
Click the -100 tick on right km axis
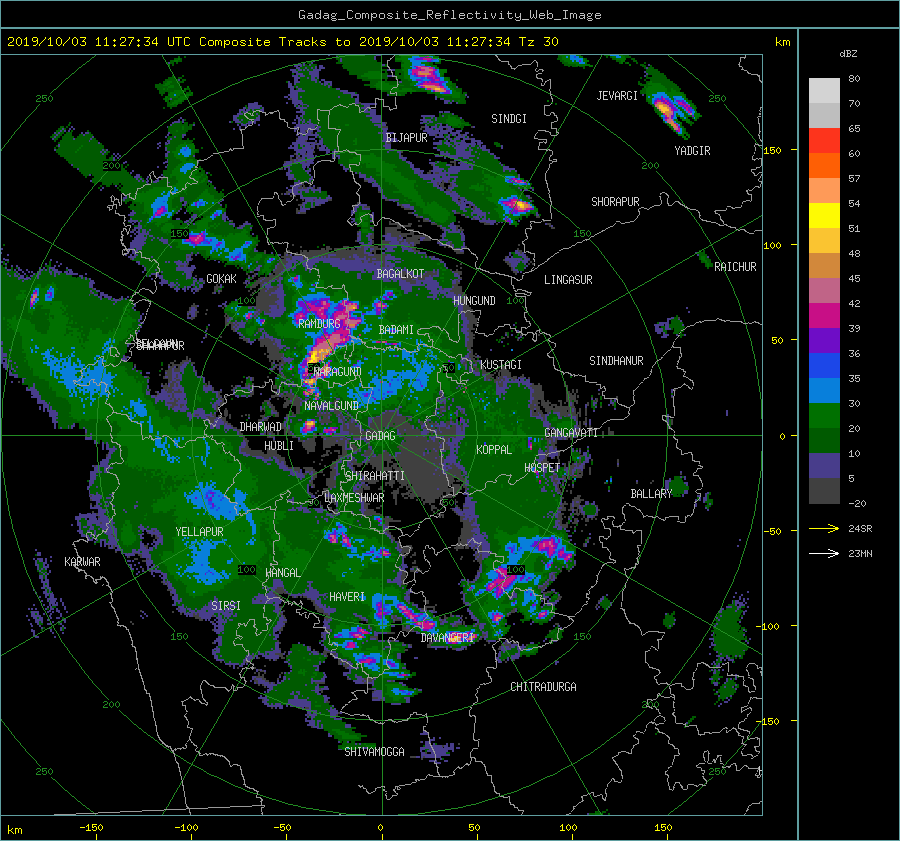(767, 626)
